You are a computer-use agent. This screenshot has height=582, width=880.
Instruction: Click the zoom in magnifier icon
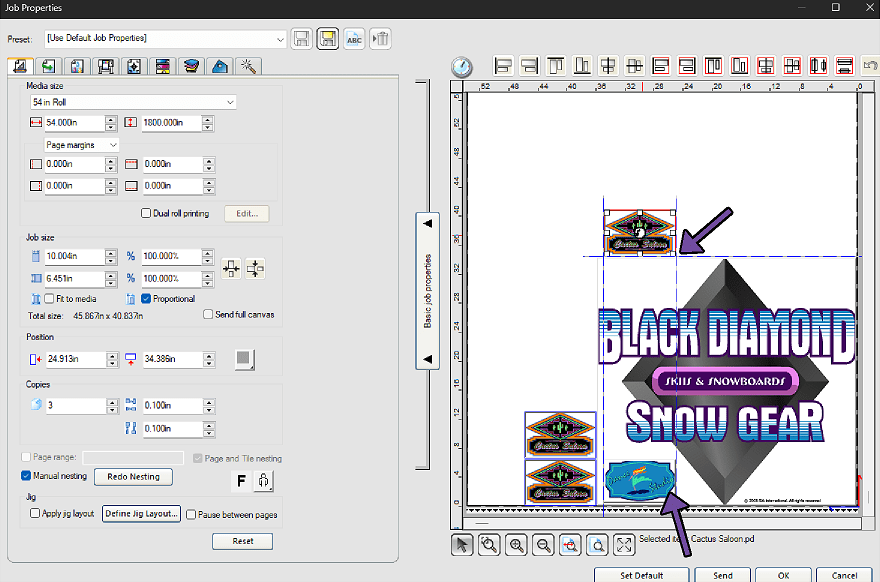click(516, 545)
